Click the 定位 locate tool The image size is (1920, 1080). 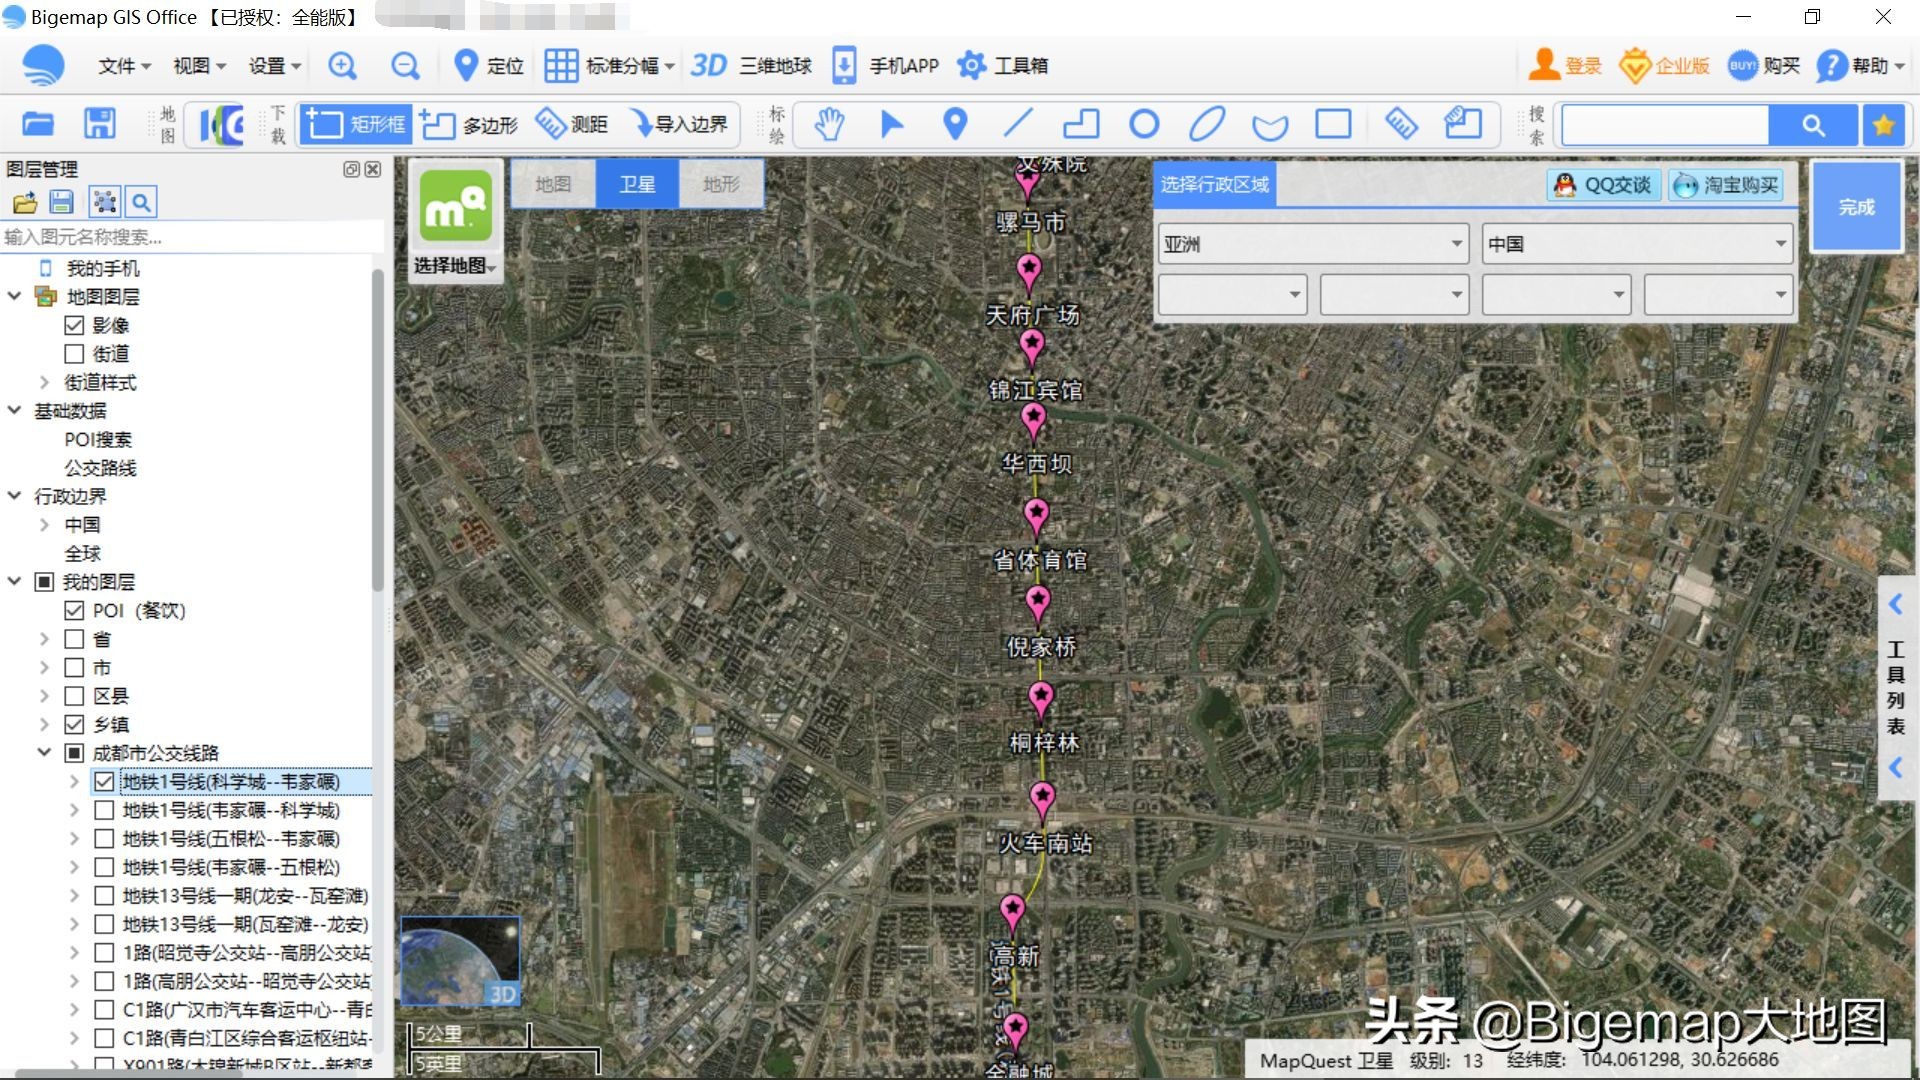487,65
